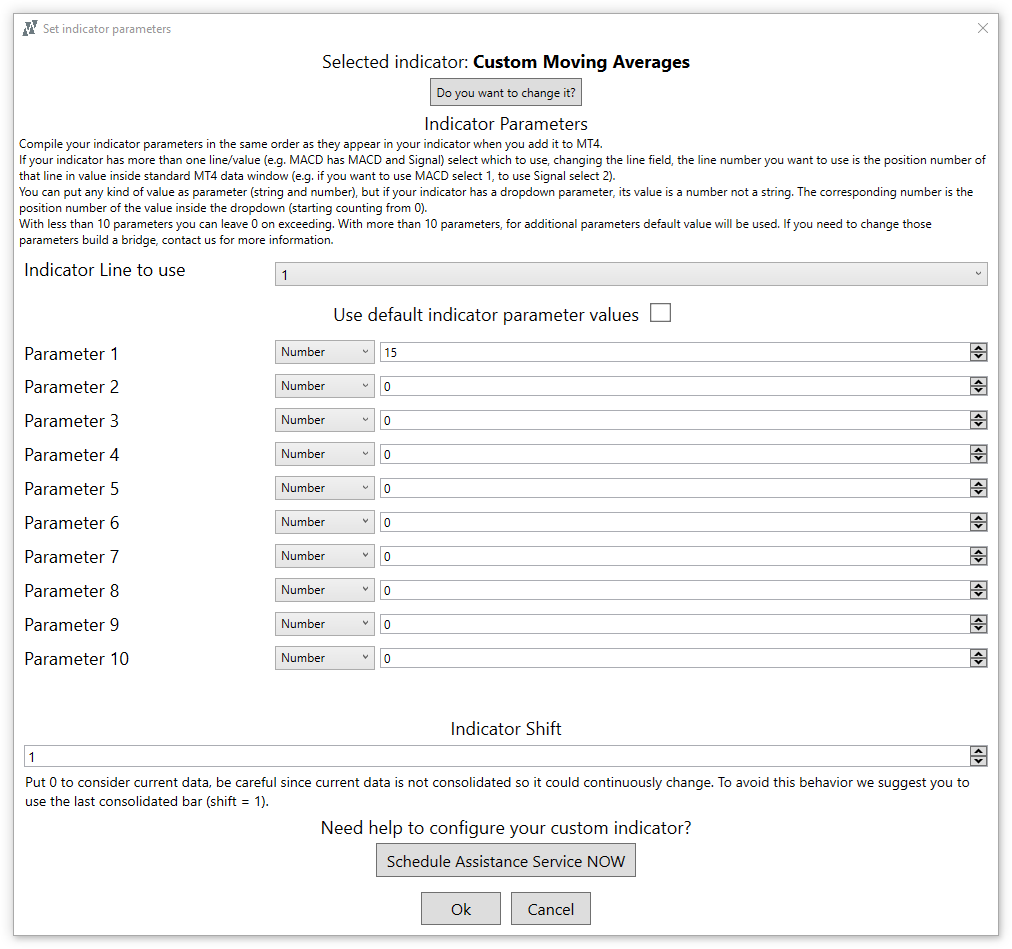Click the Parameter 2 down stepper arrow
The image size is (1012, 949).
[978, 390]
